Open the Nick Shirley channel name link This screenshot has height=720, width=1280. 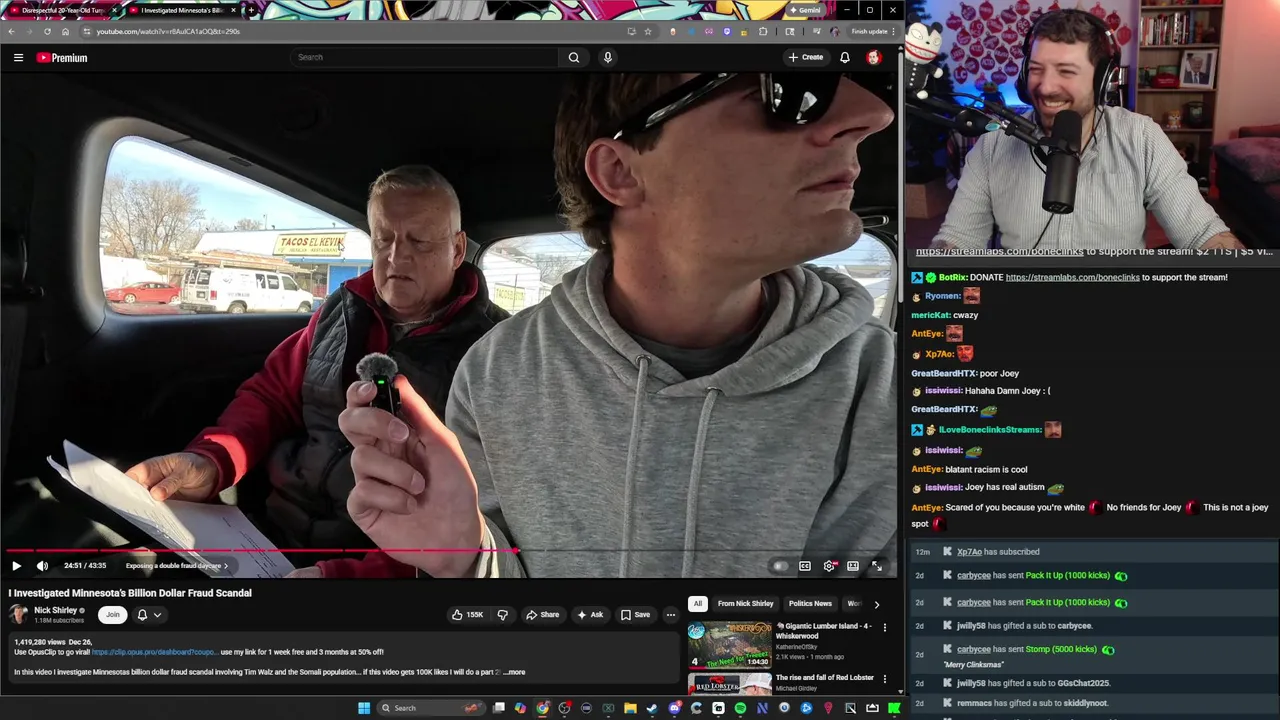(55, 610)
